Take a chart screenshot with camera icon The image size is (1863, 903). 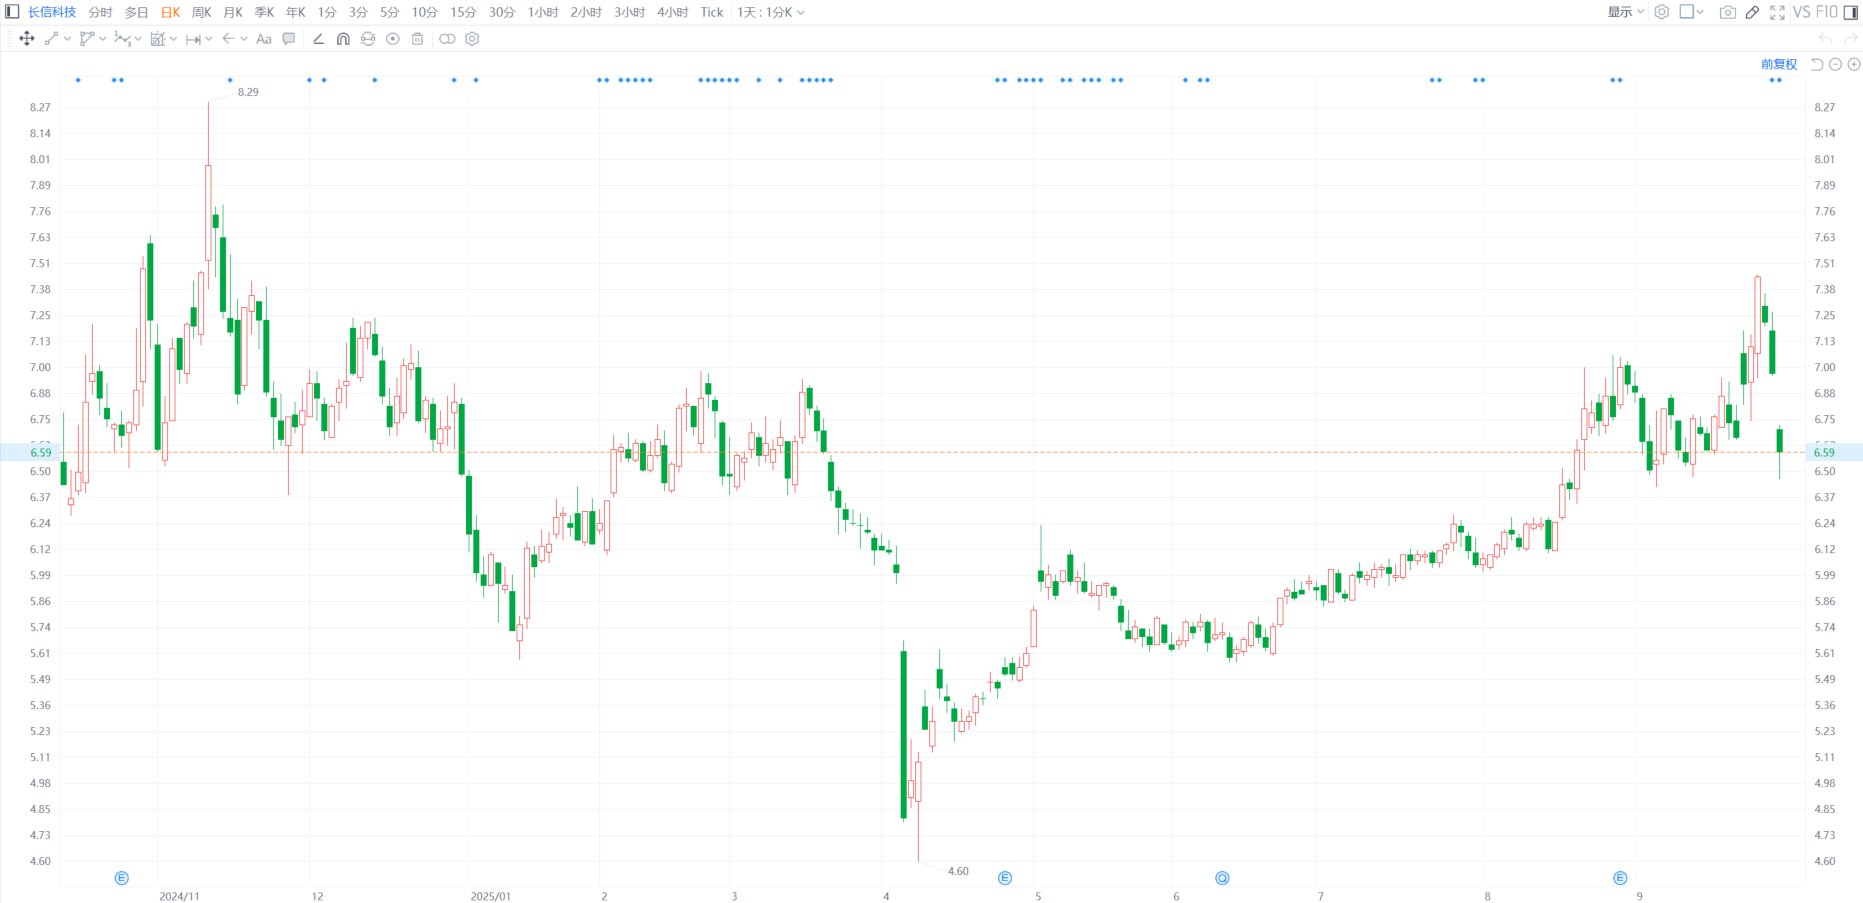[1727, 12]
